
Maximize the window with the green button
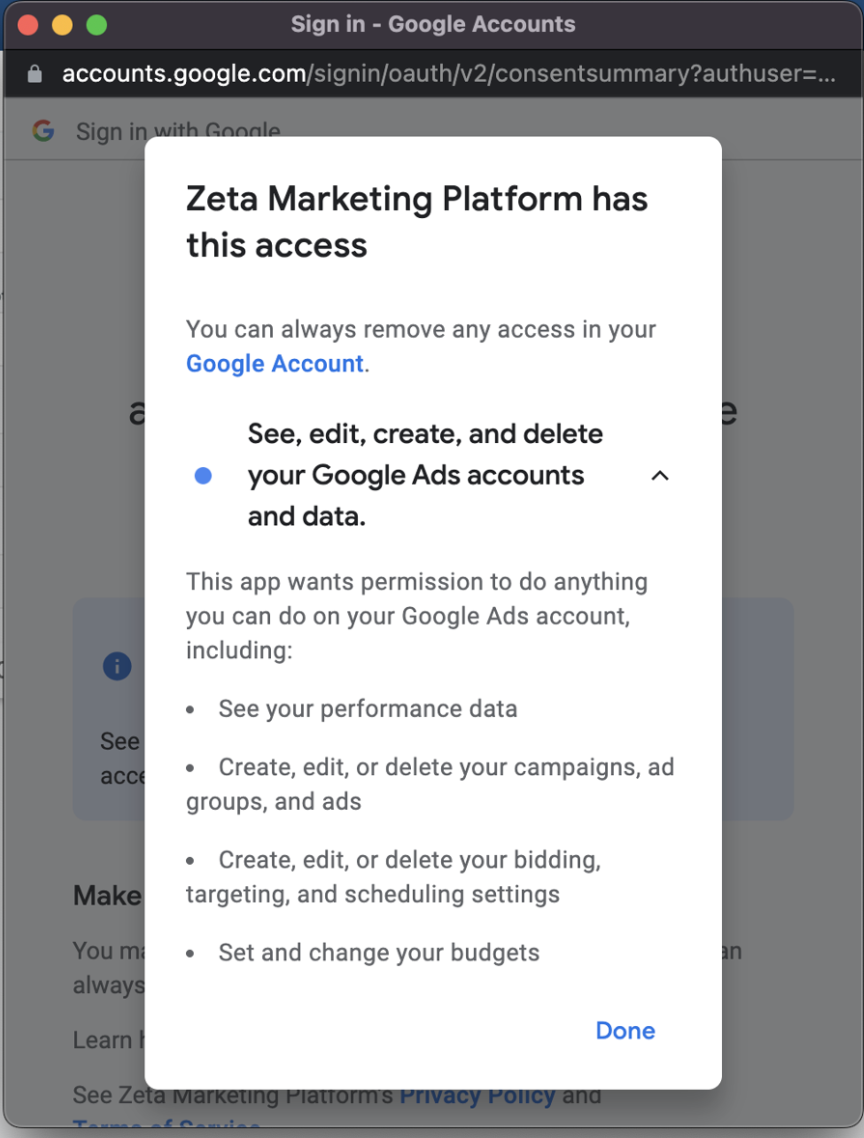[x=96, y=25]
